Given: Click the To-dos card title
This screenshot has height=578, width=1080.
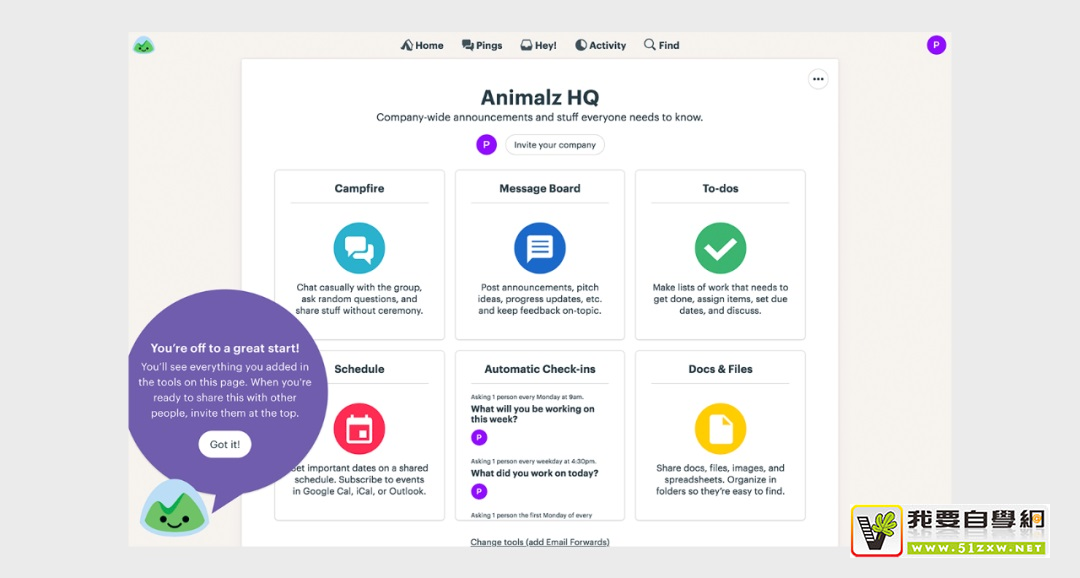Looking at the screenshot, I should pyautogui.click(x=720, y=188).
